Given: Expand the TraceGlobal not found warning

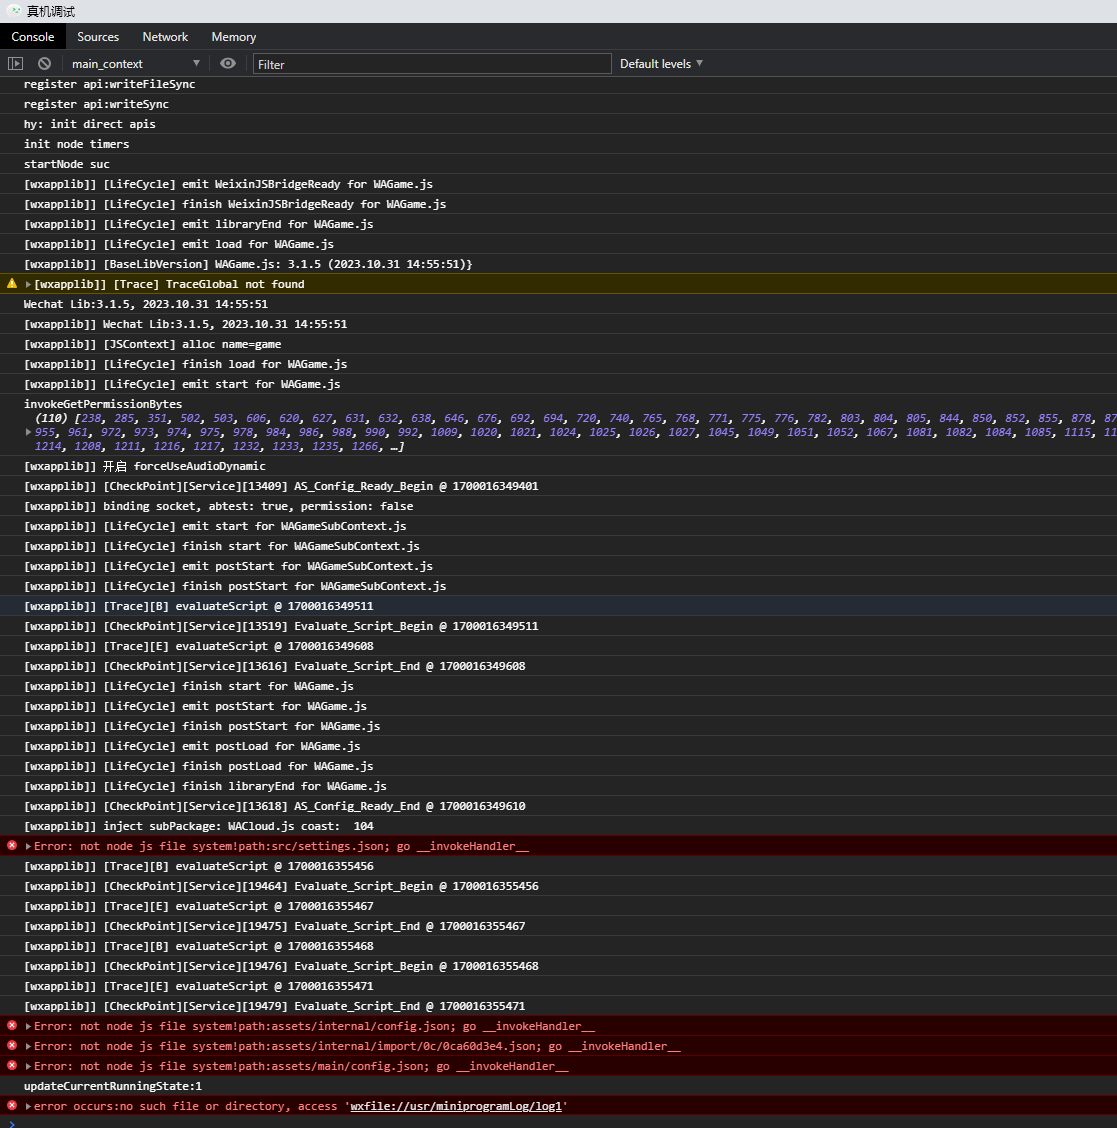Looking at the screenshot, I should [28, 284].
